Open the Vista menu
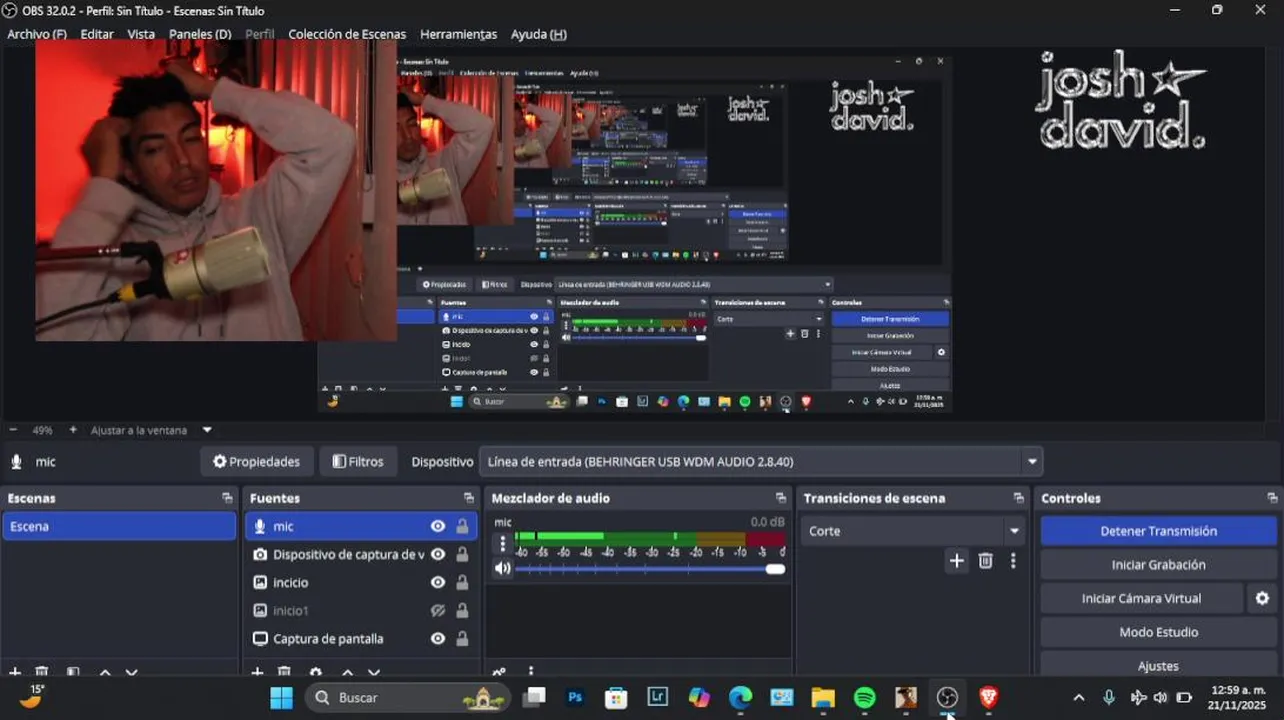 [x=141, y=34]
